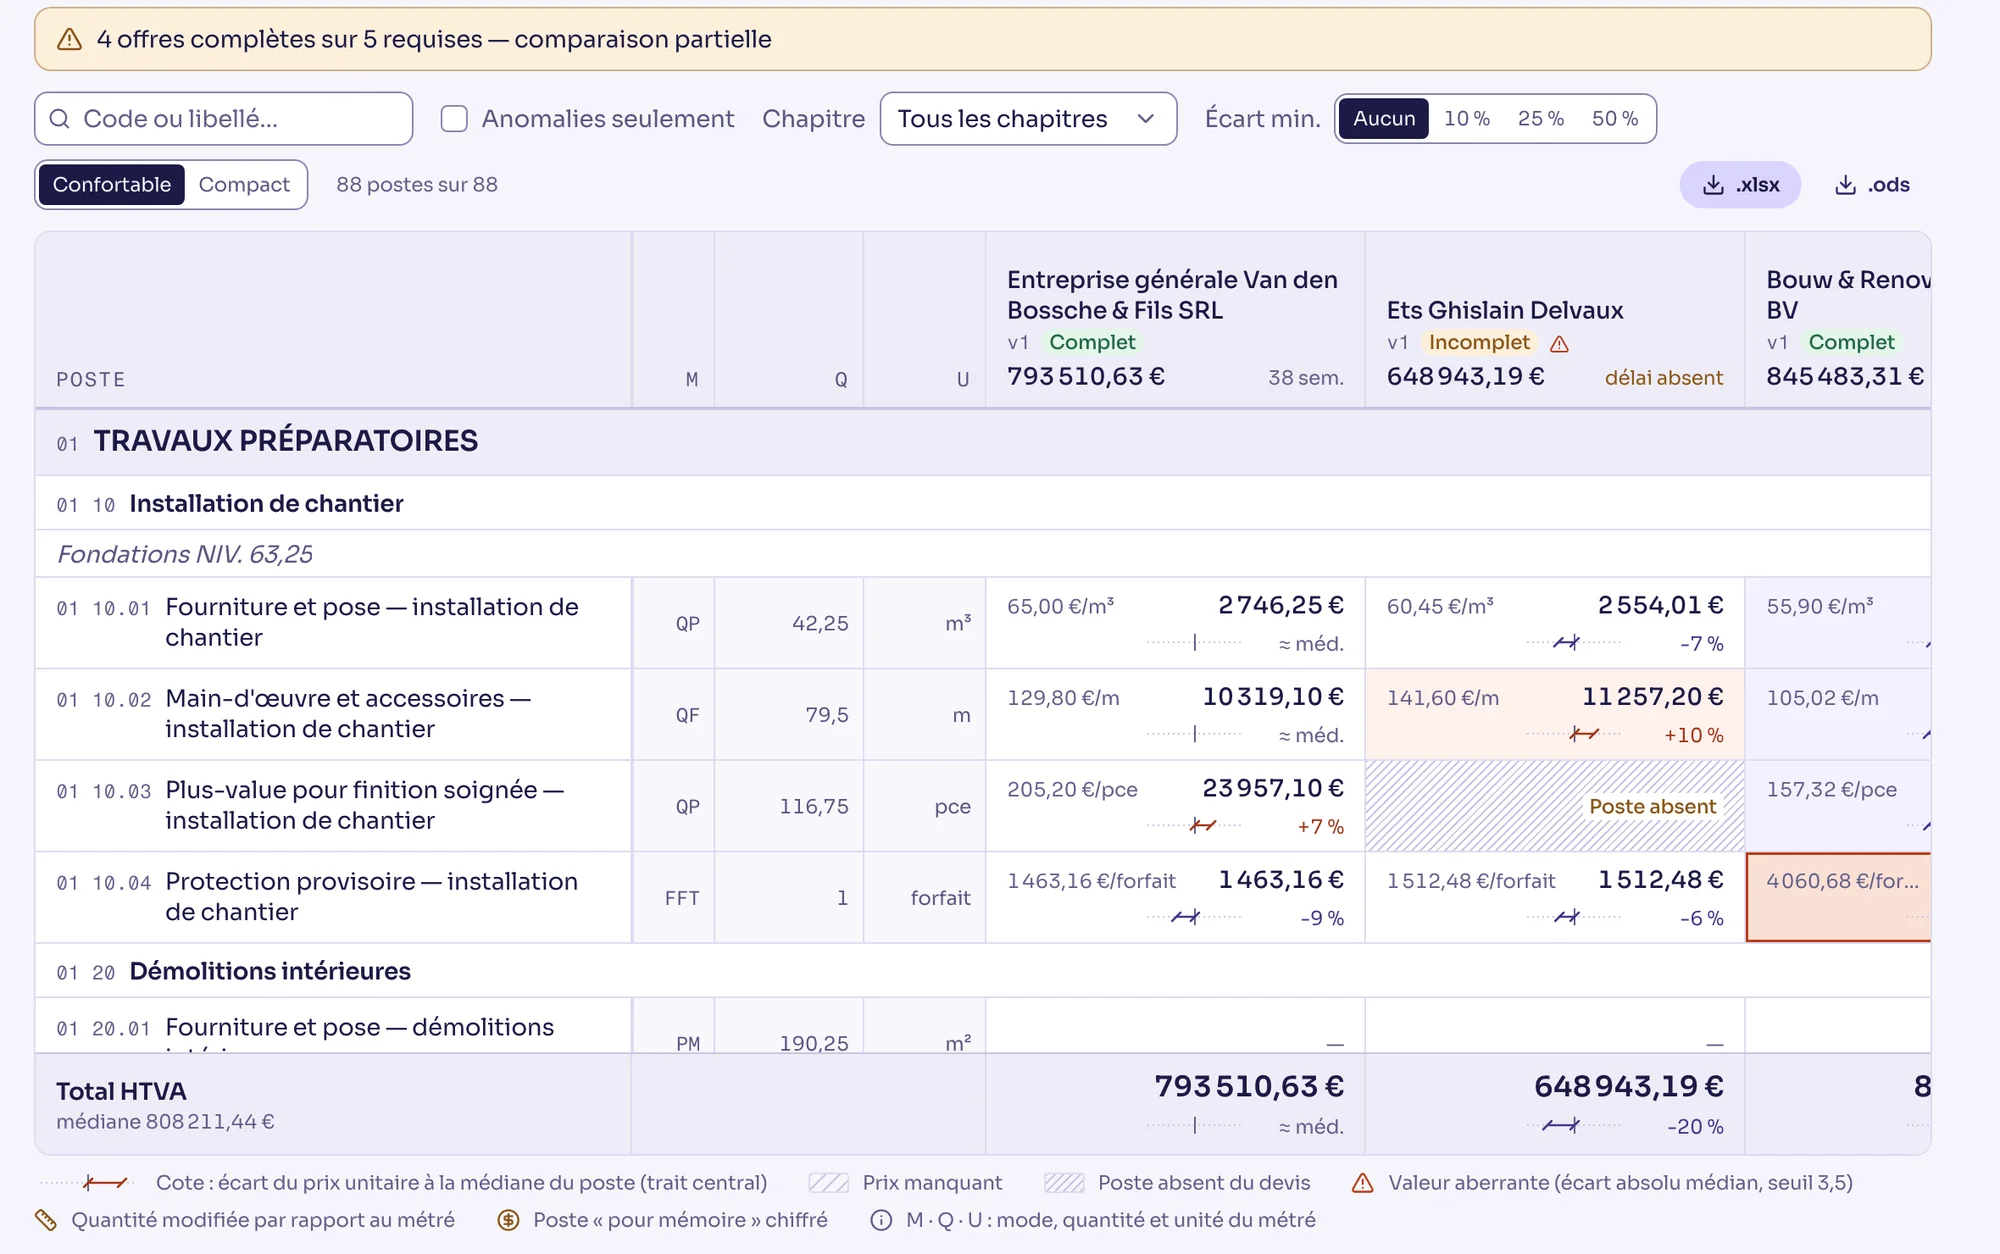Set minimum deviation to 50 %

1615,119
